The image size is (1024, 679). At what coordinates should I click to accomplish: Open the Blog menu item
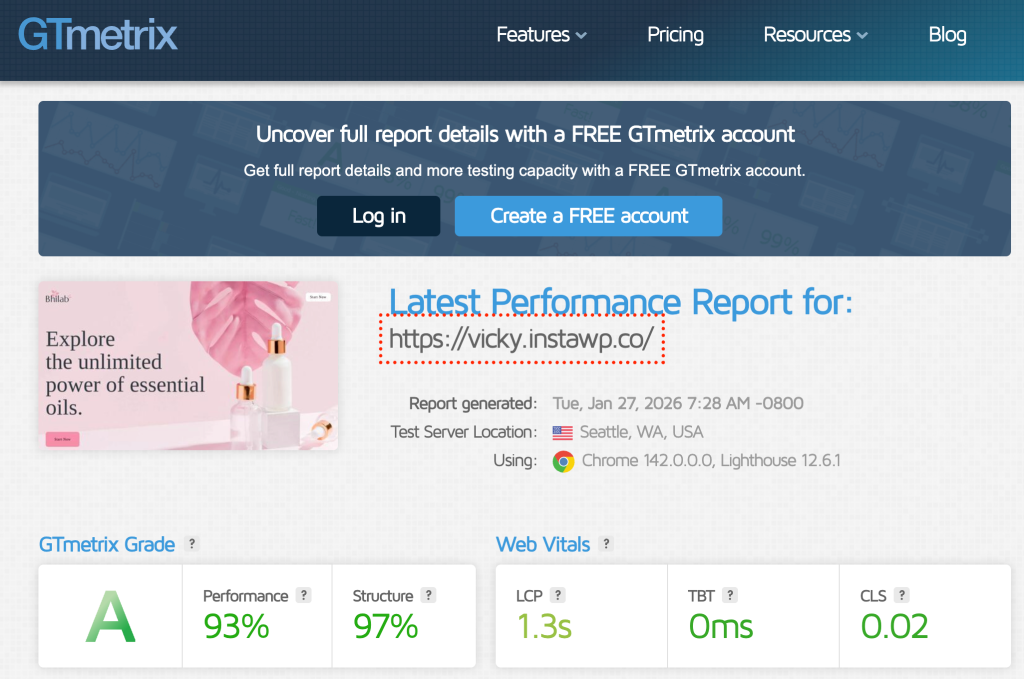click(x=947, y=34)
